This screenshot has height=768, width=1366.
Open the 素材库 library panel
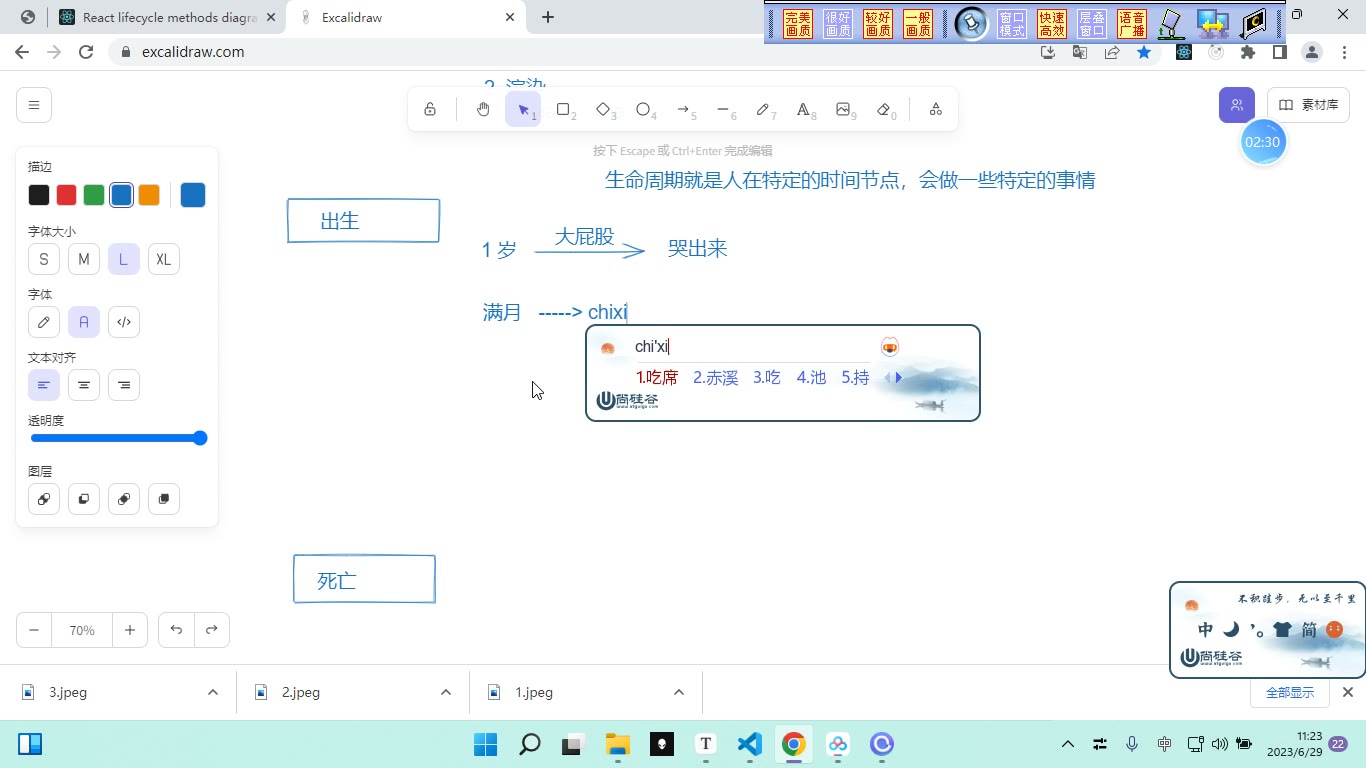(x=1308, y=105)
